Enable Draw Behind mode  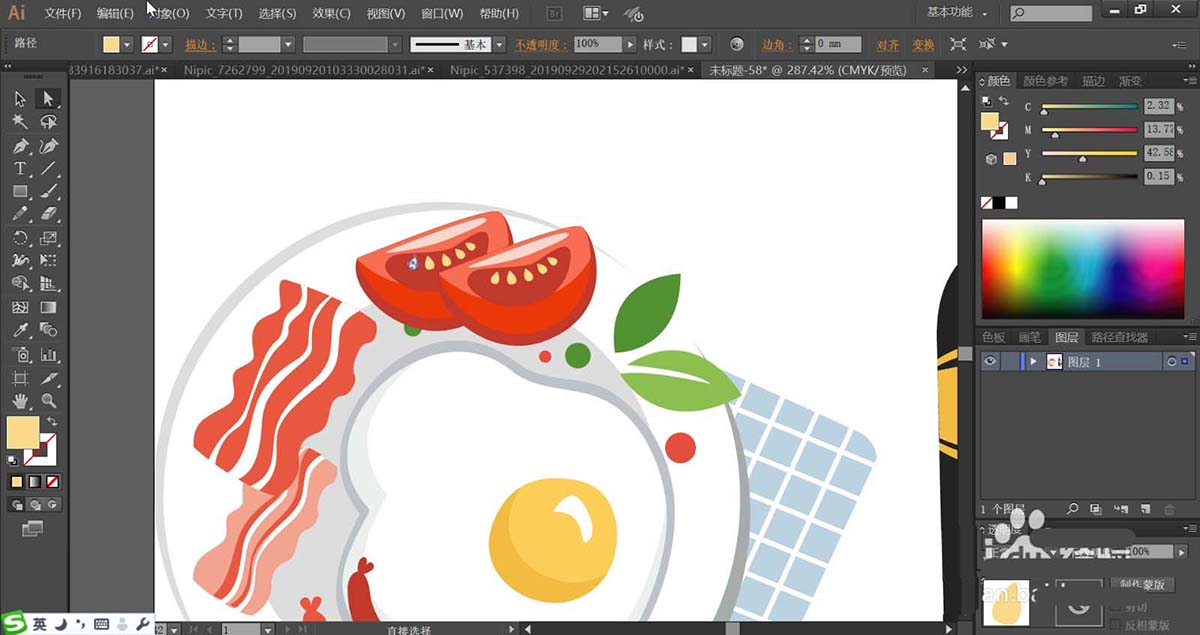click(33, 505)
